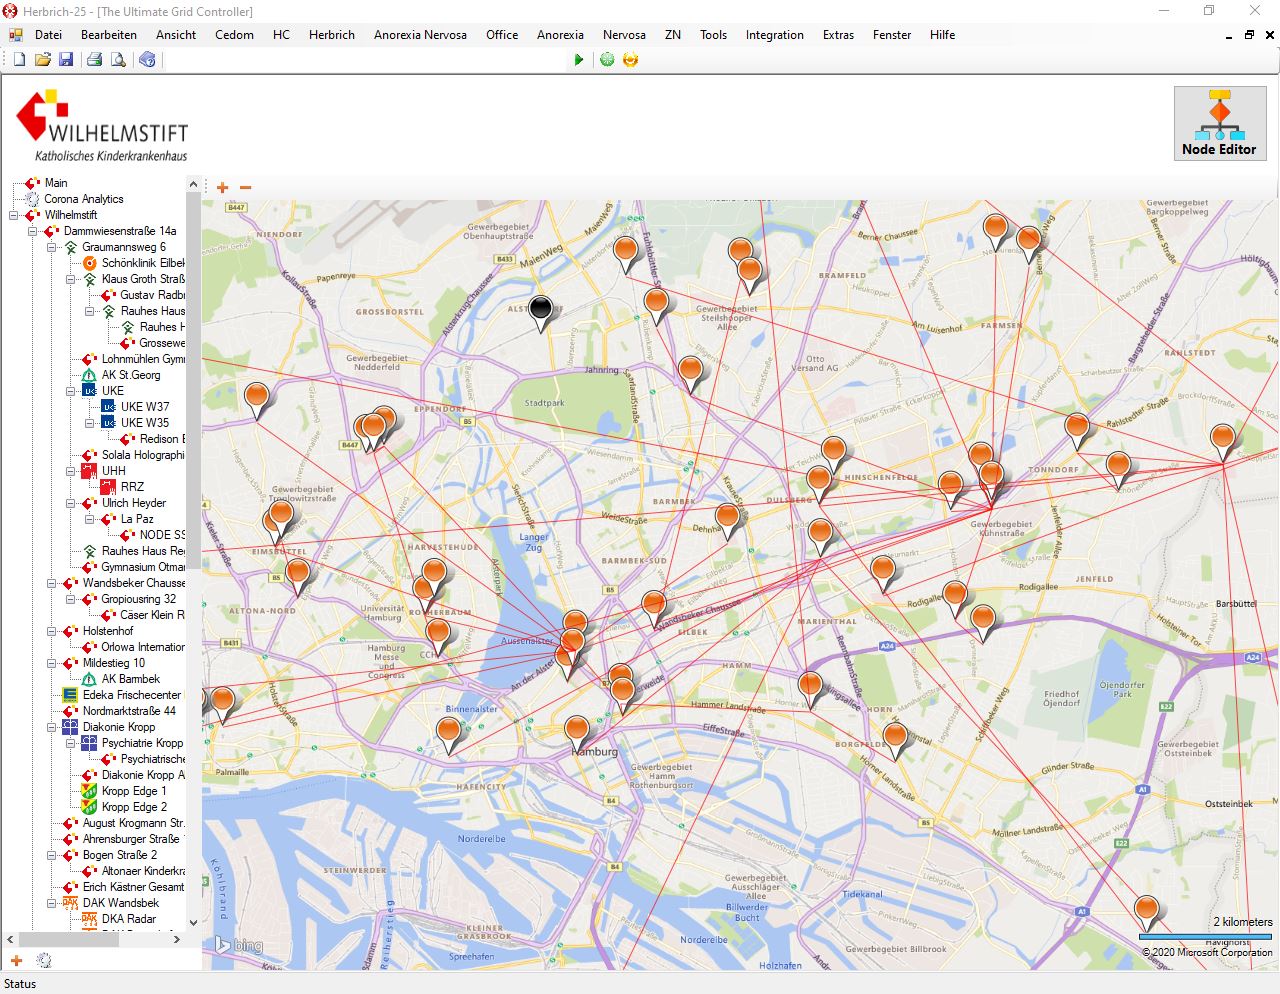This screenshot has width=1280, height=994.
Task: Select Gropiousring 32 tree item
Action: click(x=138, y=599)
